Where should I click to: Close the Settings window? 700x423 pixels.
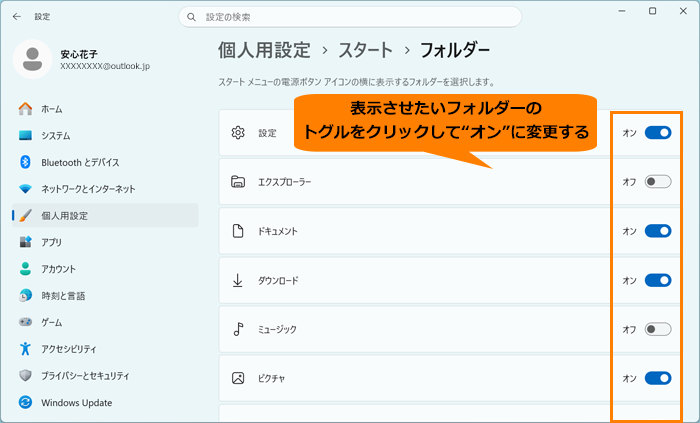coord(683,11)
